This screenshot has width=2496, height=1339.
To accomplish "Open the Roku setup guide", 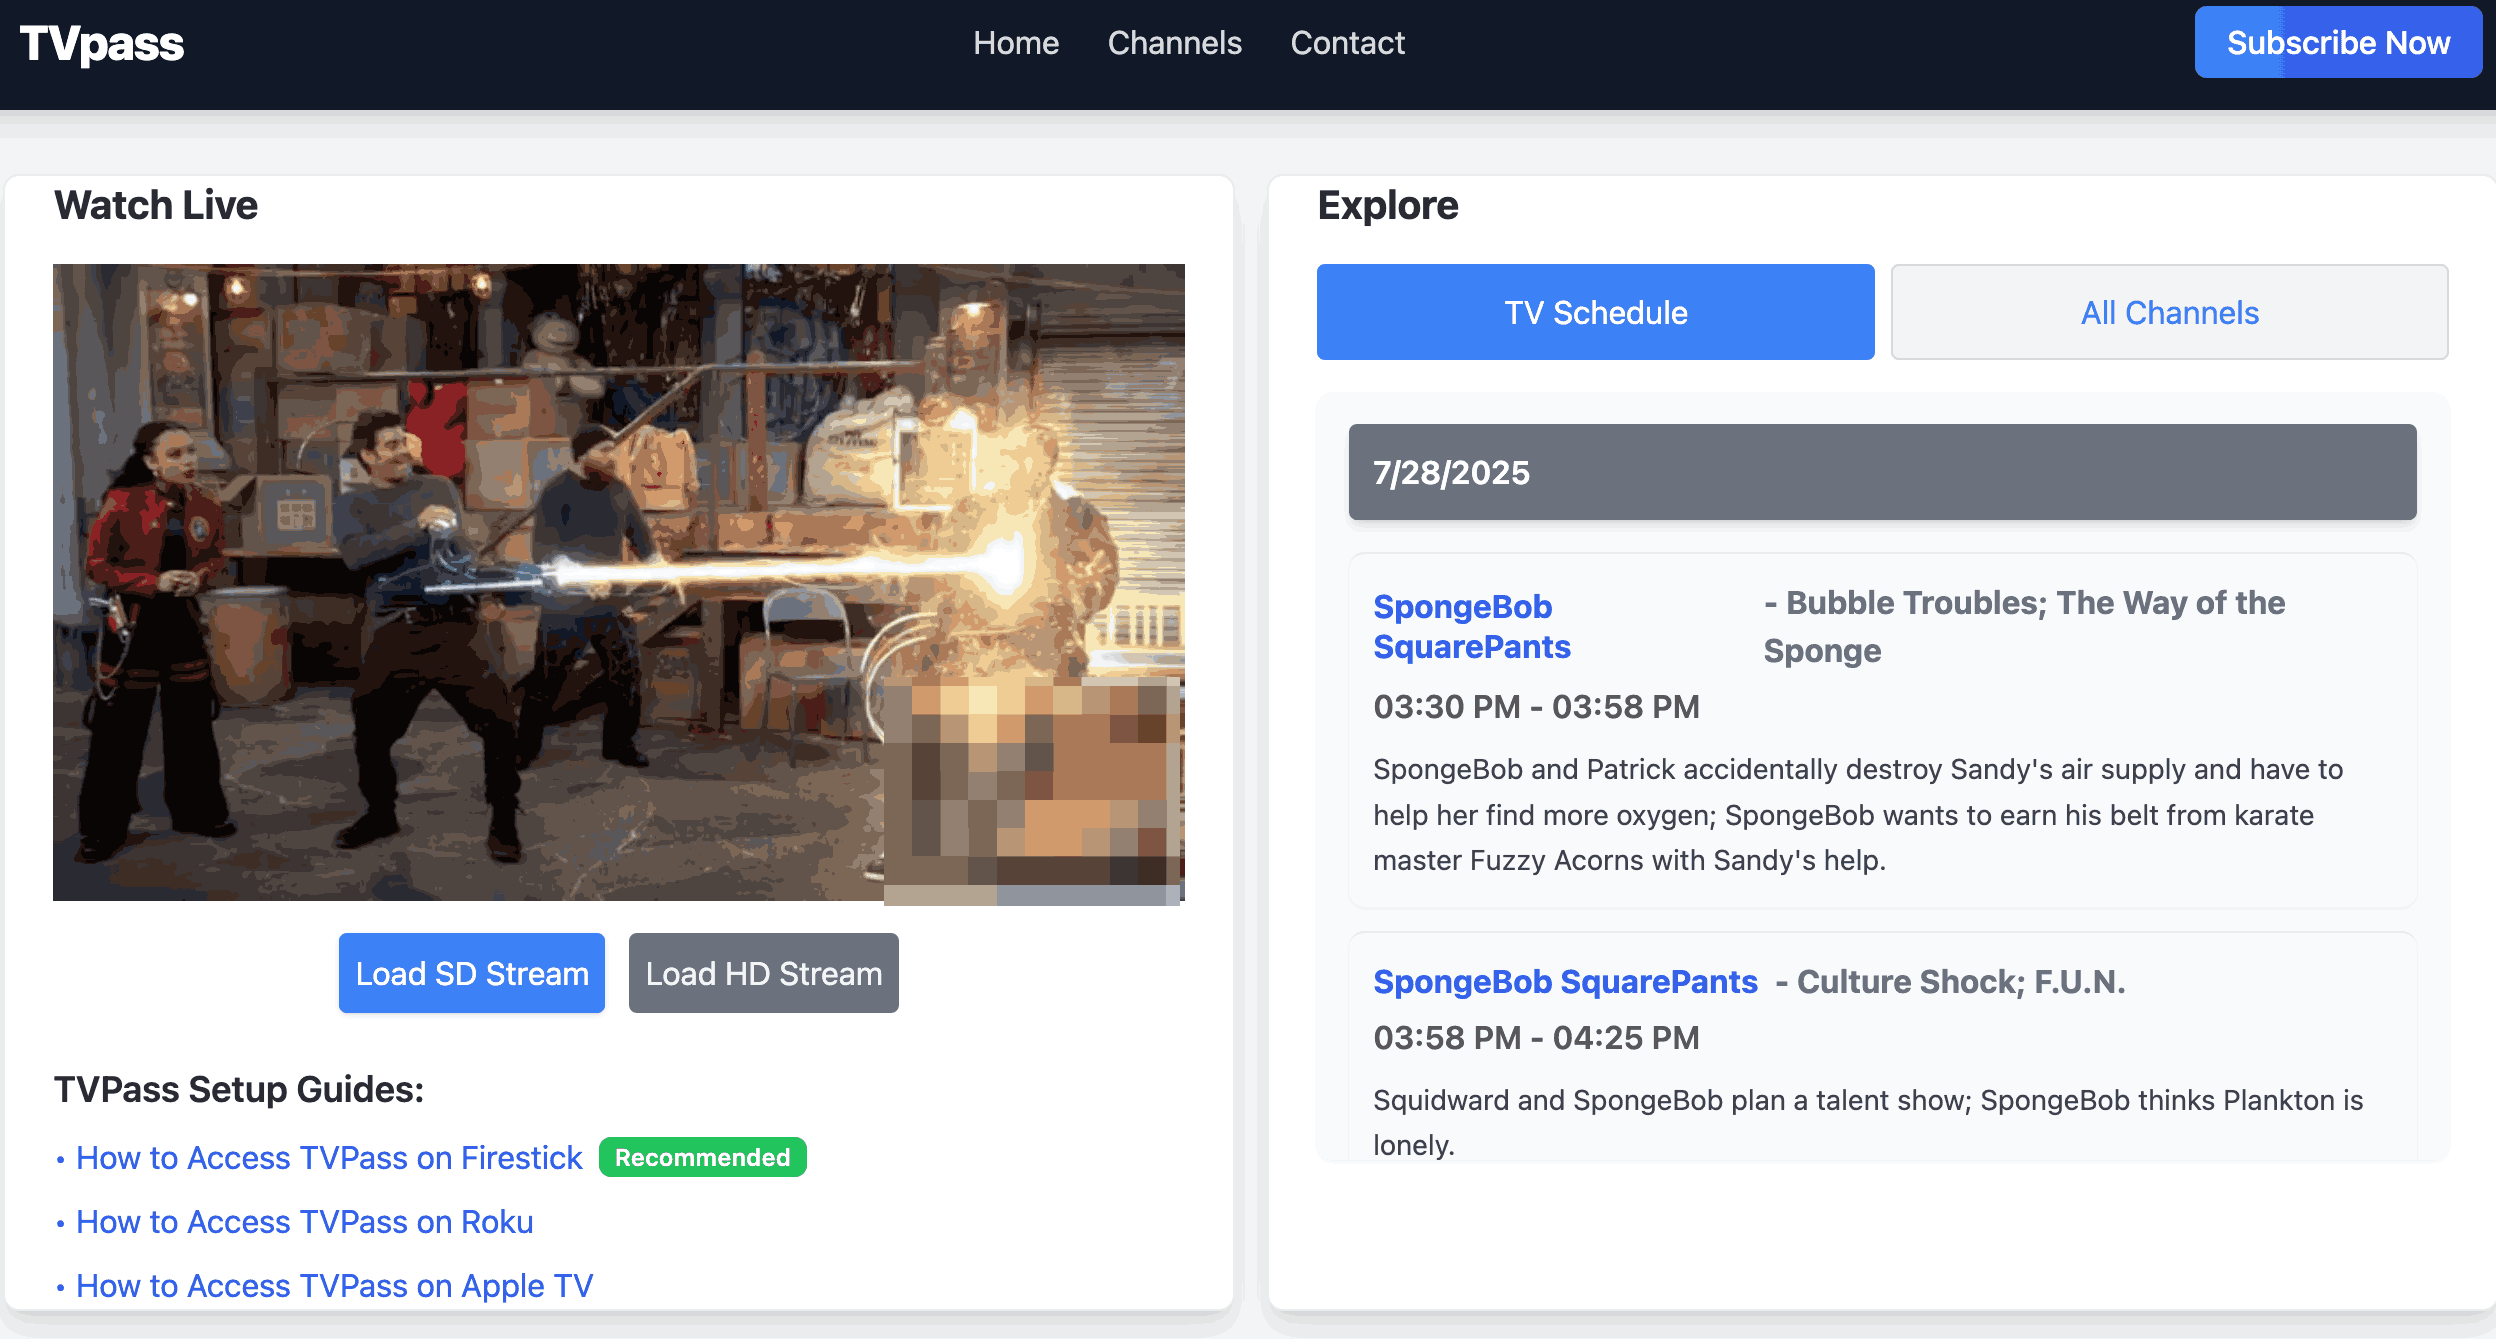I will click(x=305, y=1222).
